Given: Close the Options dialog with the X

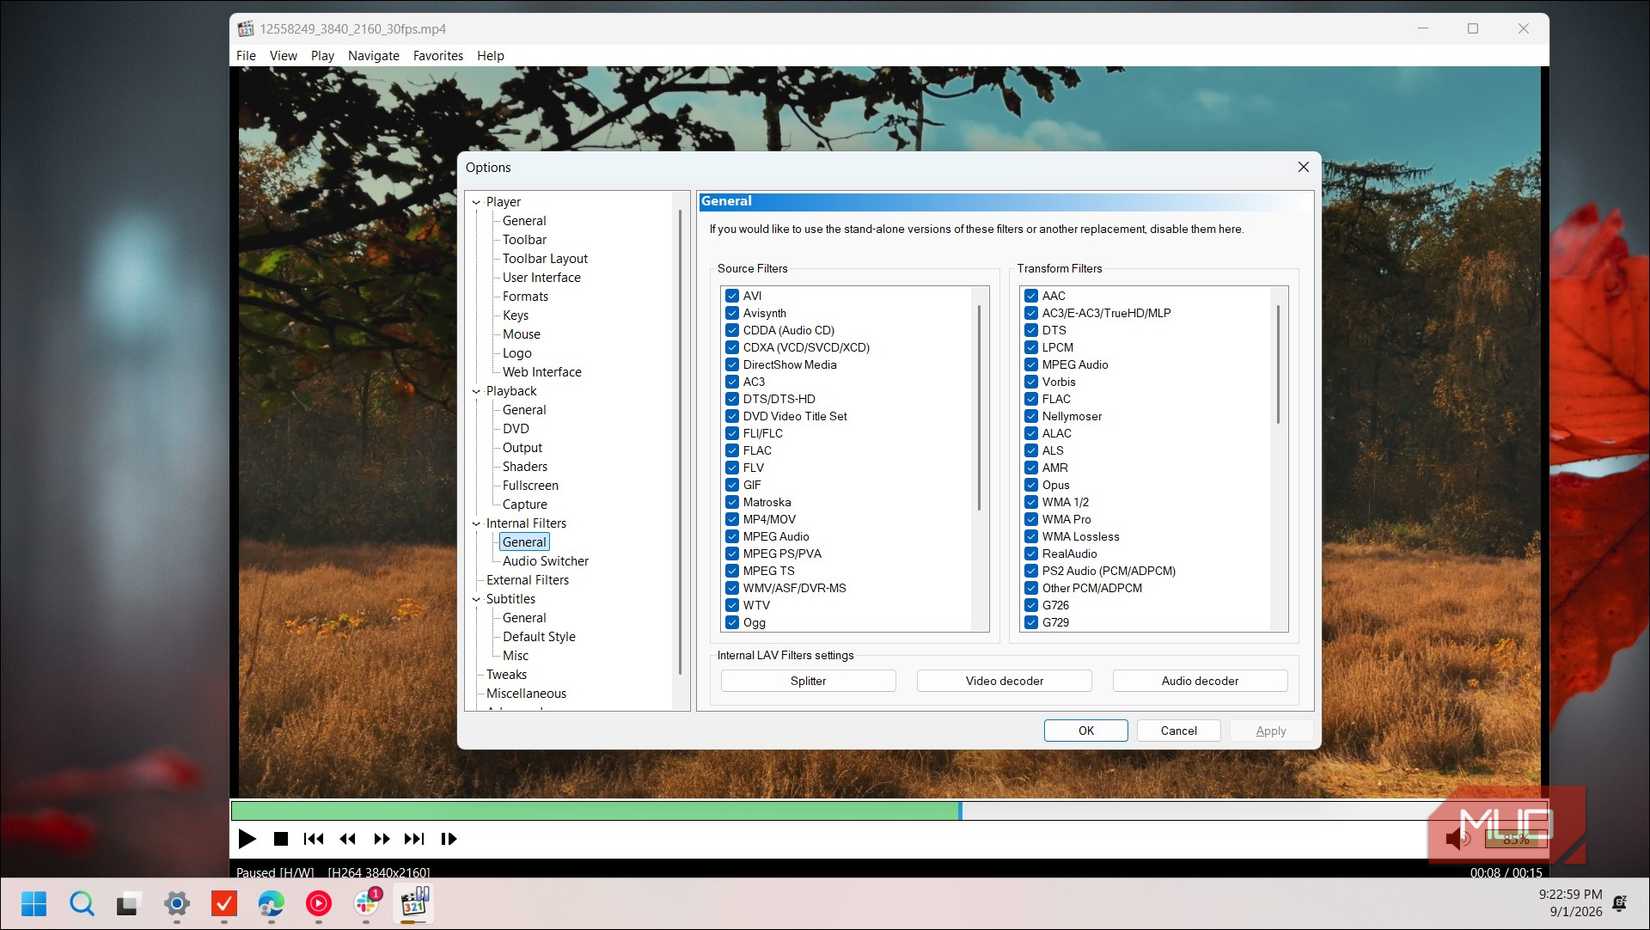Looking at the screenshot, I should click(1303, 167).
